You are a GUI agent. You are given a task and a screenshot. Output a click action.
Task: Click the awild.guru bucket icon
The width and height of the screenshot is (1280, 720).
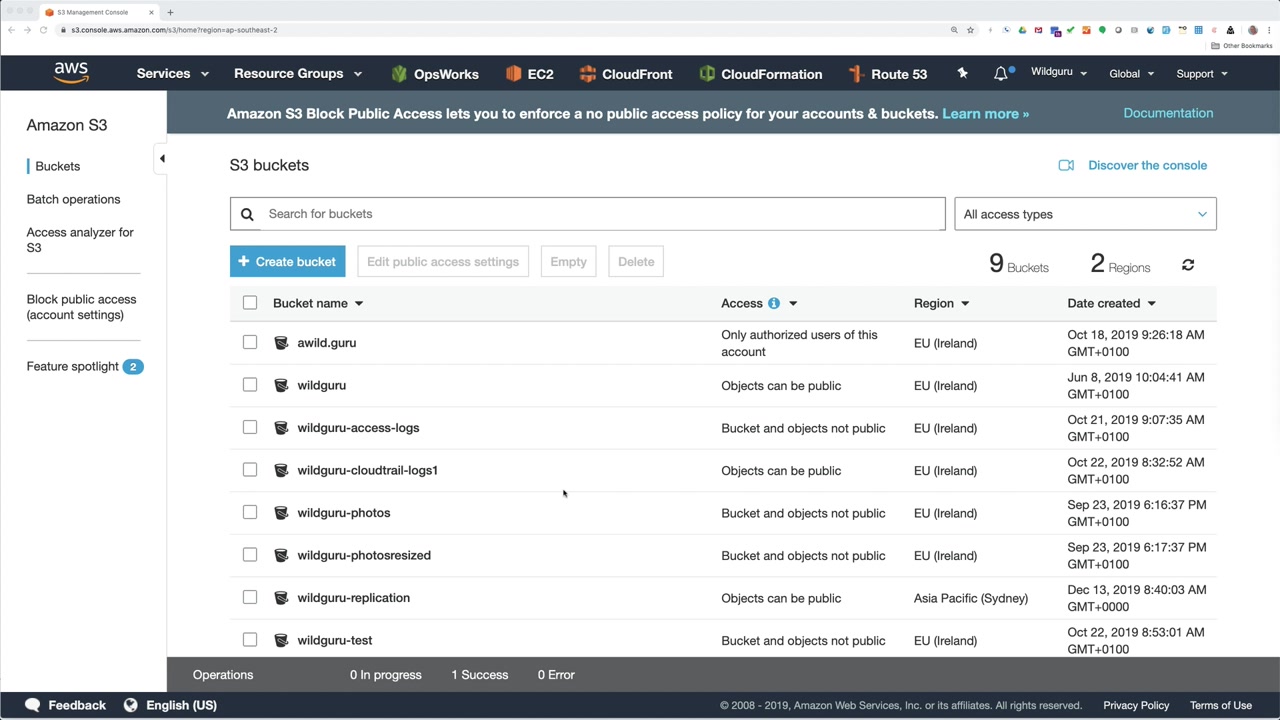tap(281, 343)
